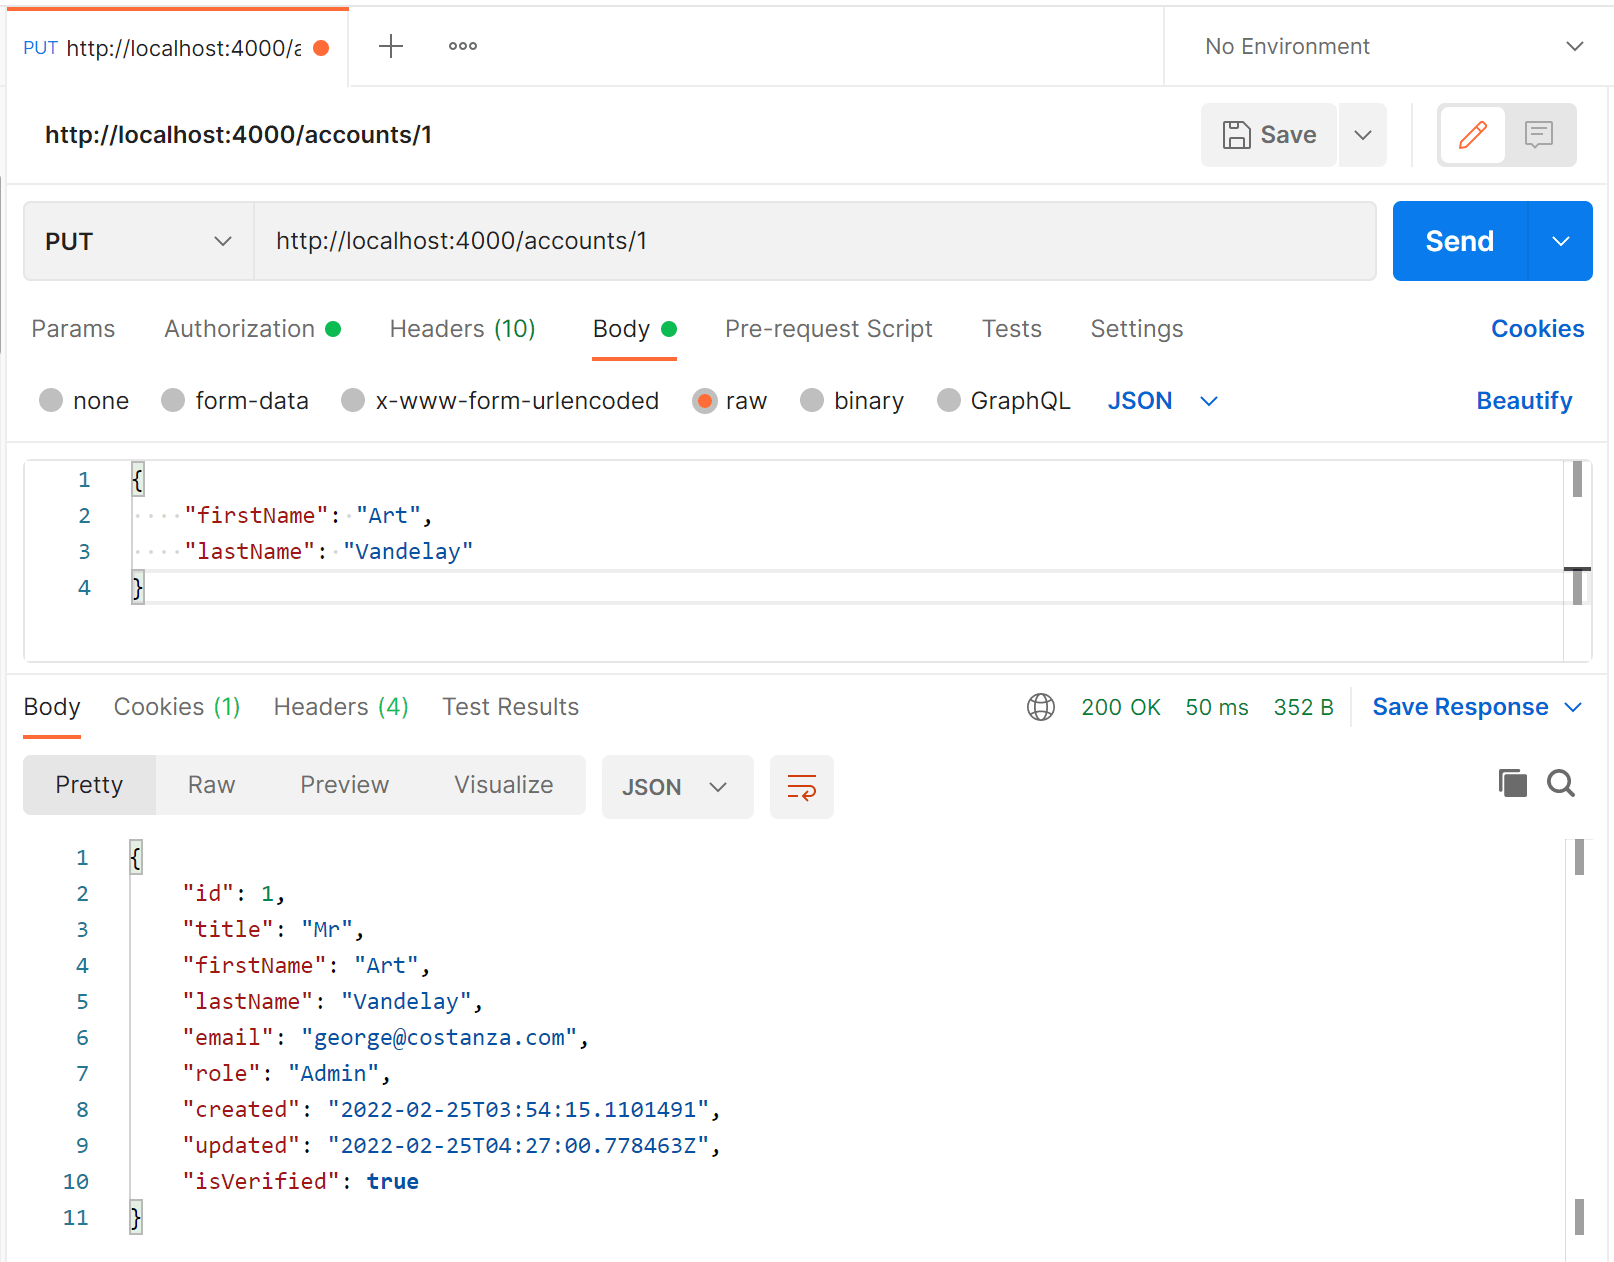The height and width of the screenshot is (1262, 1614).
Task: Select the Preview response view
Action: pyautogui.click(x=345, y=785)
